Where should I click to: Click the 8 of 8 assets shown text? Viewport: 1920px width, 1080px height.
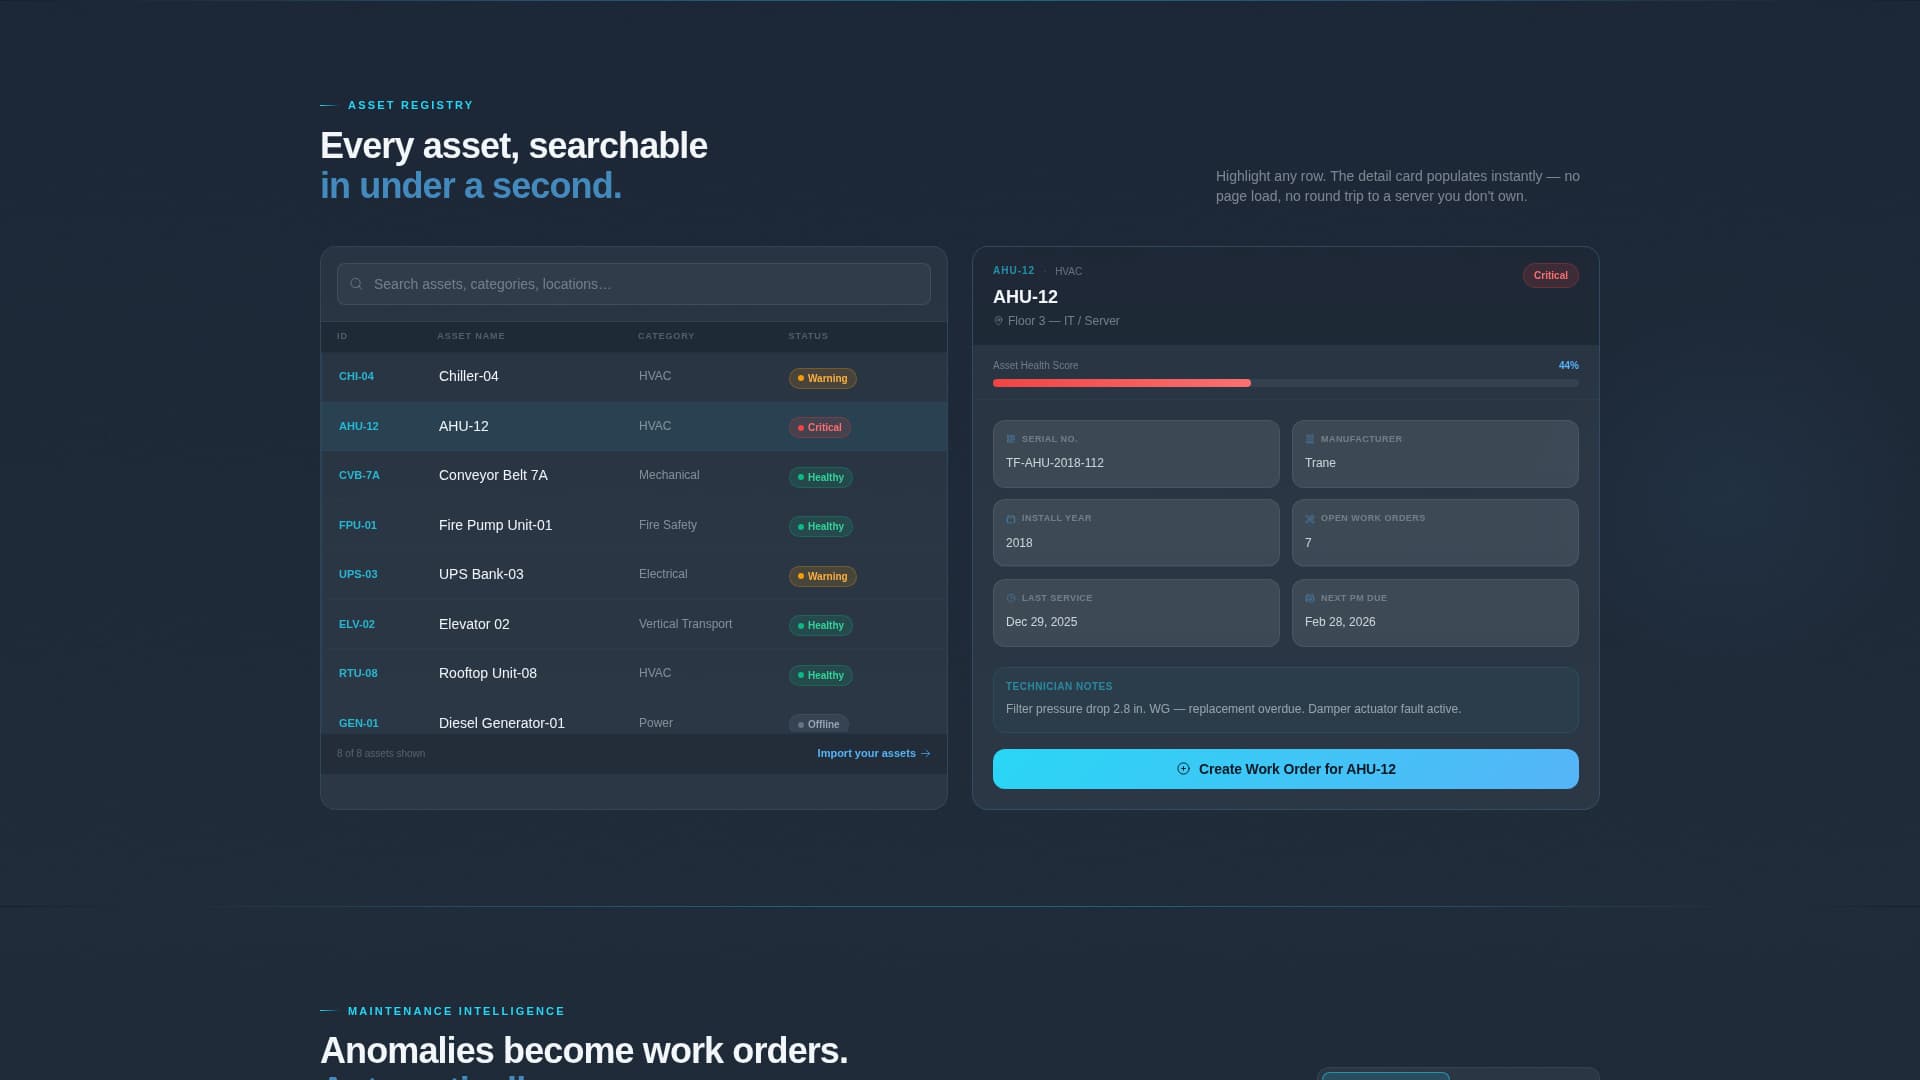381,754
